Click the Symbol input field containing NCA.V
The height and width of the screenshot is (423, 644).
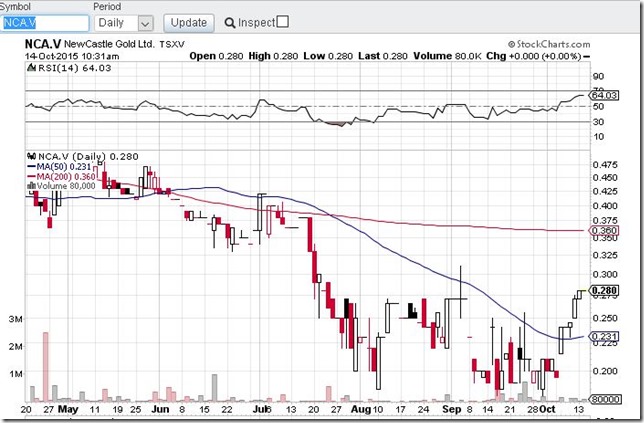(x=45, y=23)
